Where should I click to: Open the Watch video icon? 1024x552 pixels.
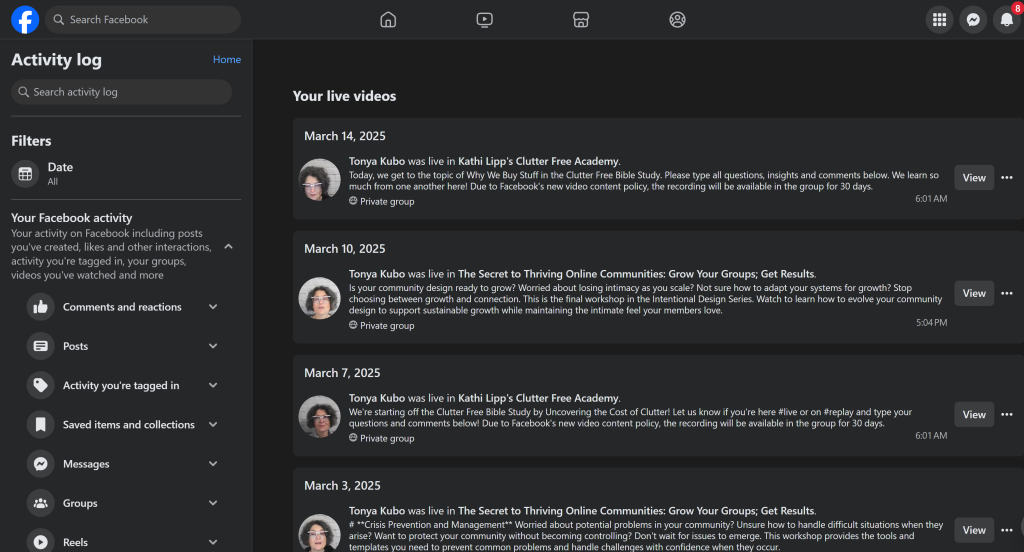[485, 20]
